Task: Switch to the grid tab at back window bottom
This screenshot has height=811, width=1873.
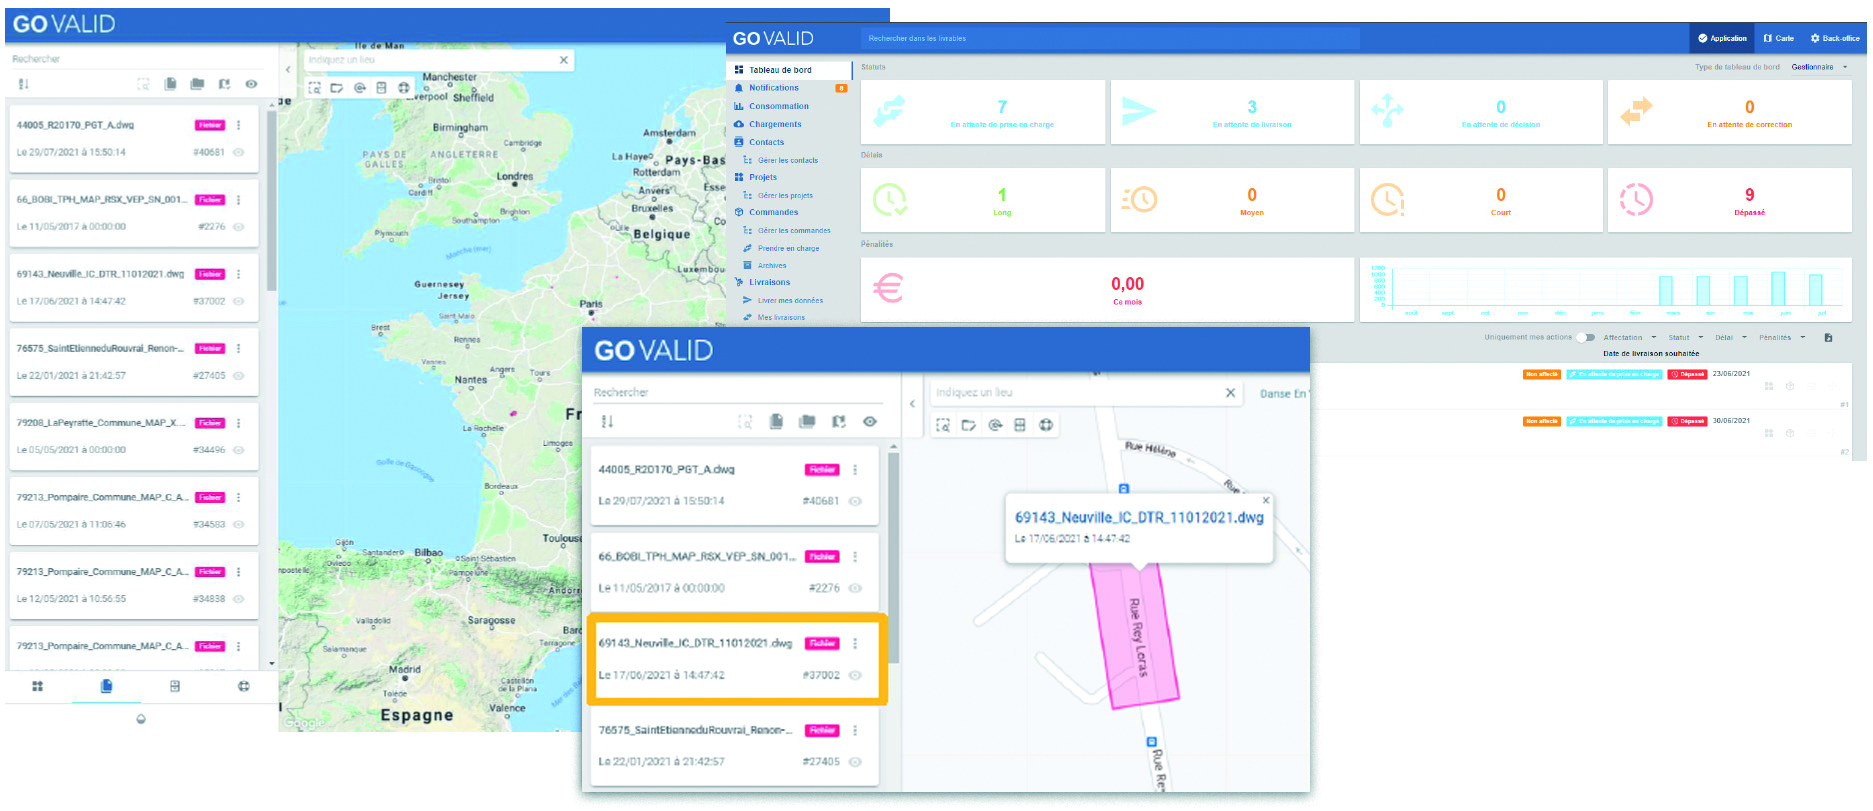Action: point(38,687)
